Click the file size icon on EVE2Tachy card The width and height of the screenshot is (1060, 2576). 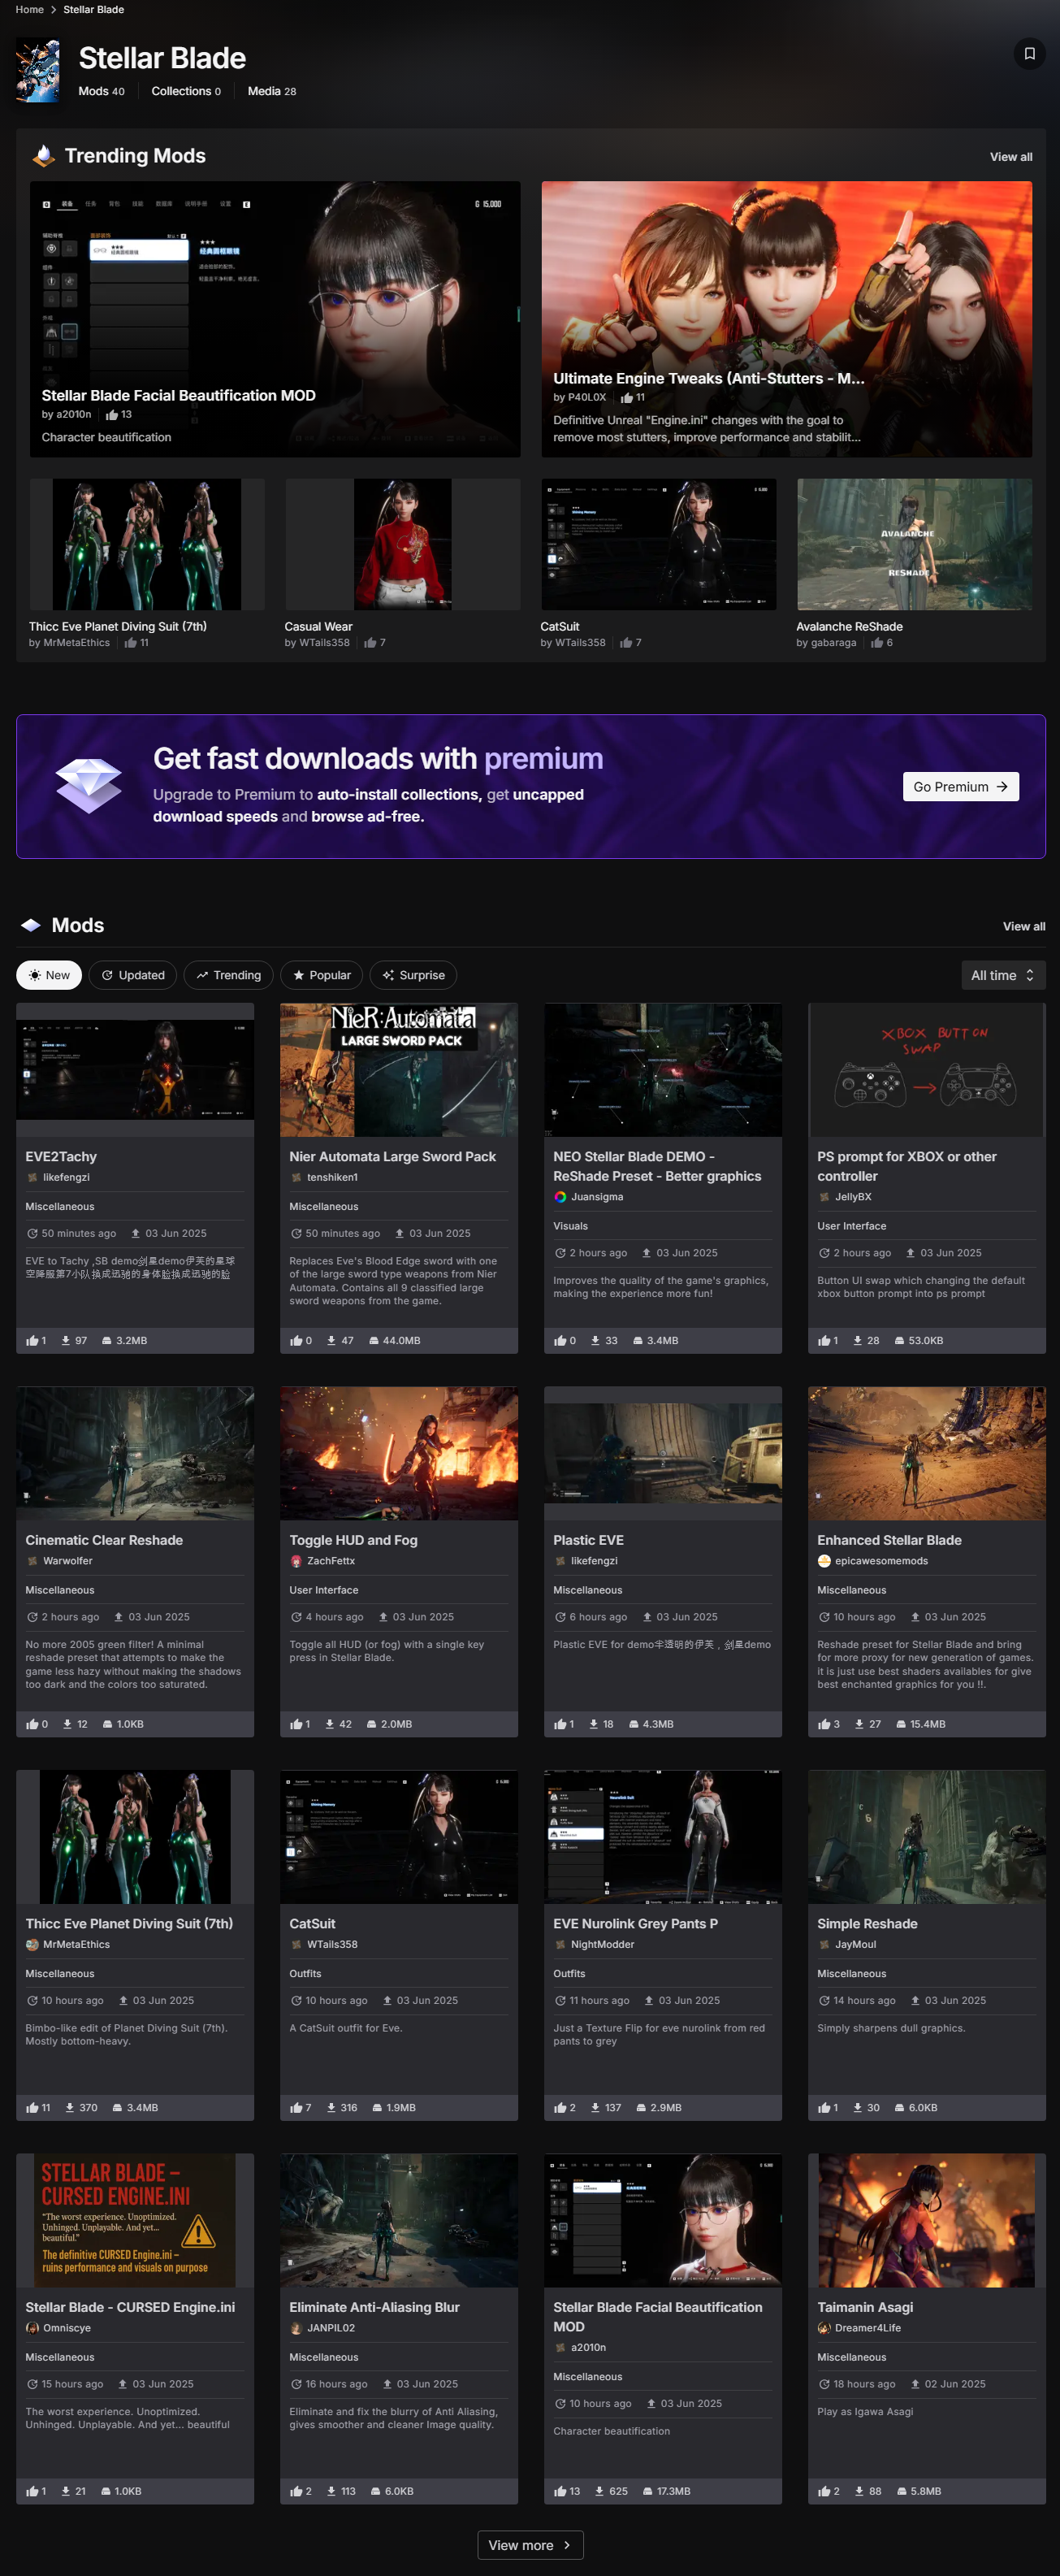[107, 1340]
